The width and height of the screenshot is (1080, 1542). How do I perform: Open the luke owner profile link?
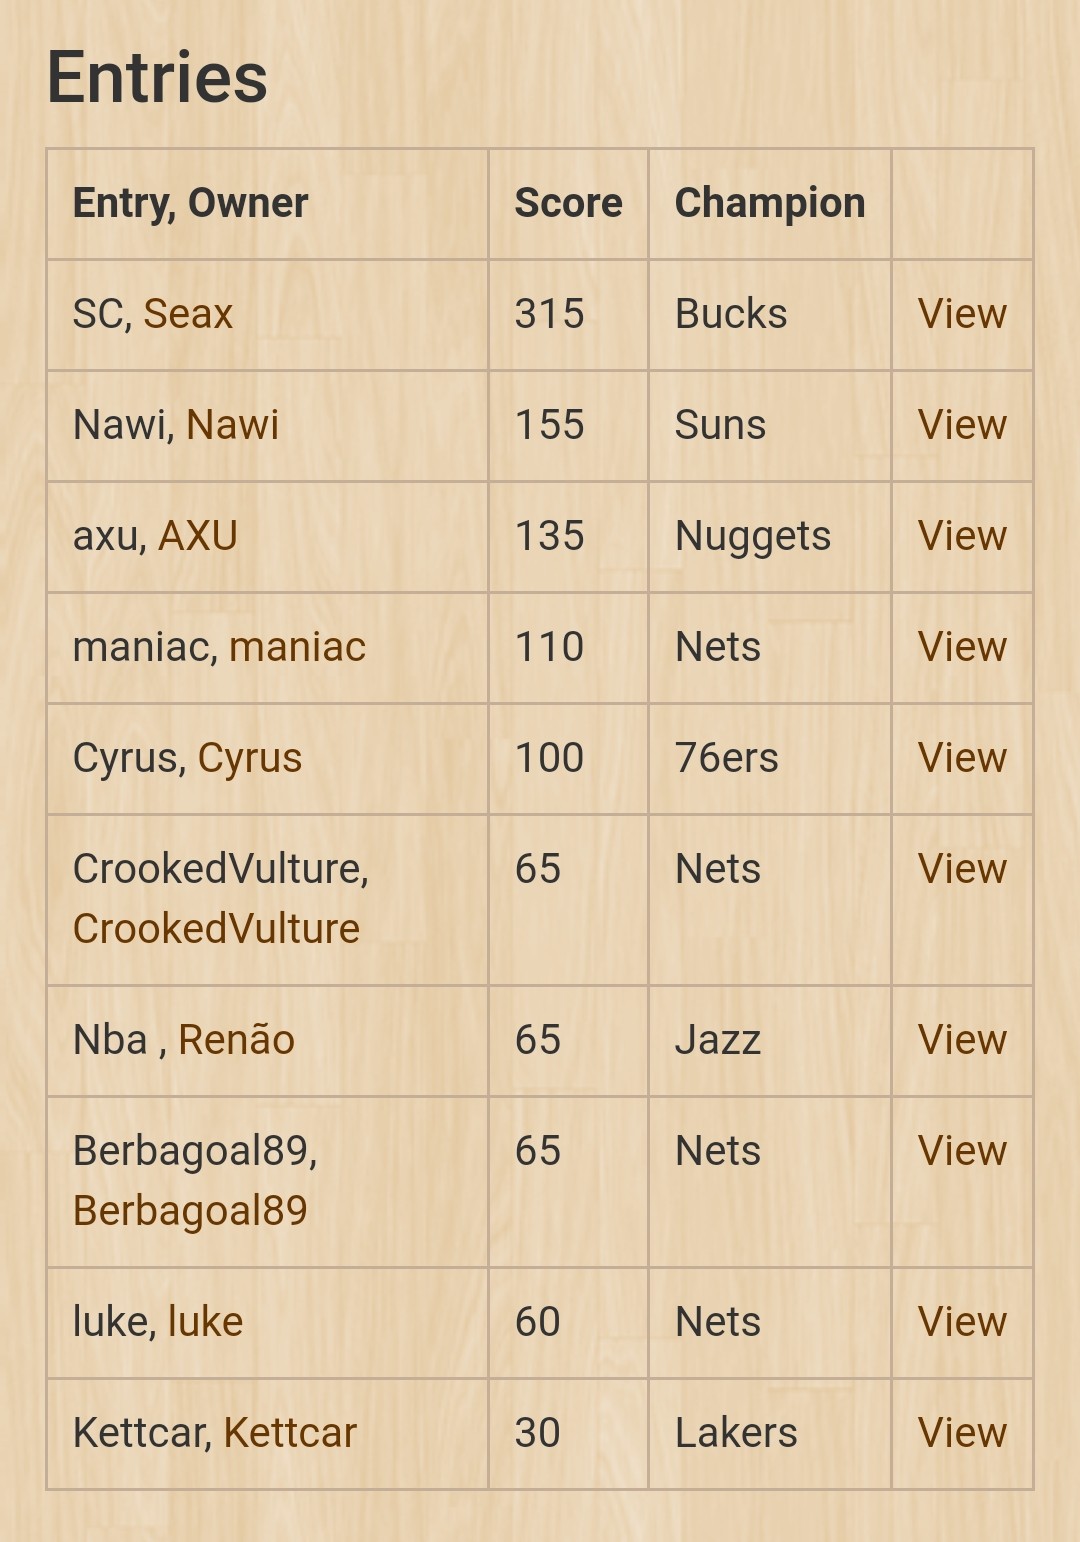(x=205, y=1322)
